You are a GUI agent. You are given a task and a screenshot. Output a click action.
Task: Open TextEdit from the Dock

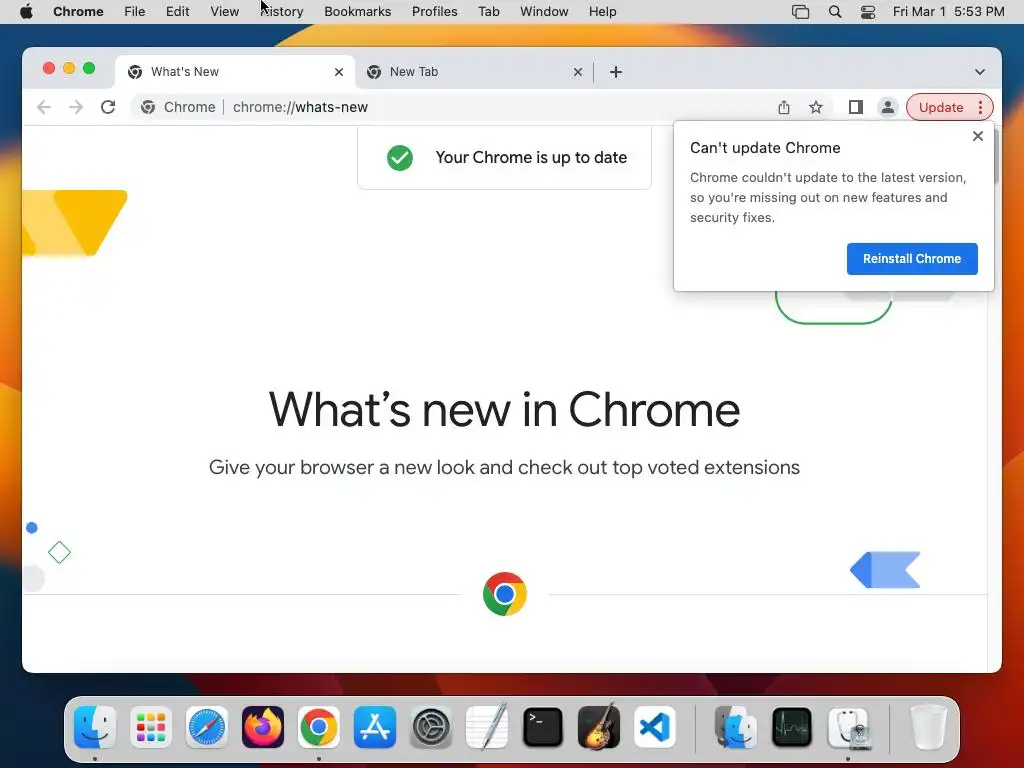click(487, 727)
